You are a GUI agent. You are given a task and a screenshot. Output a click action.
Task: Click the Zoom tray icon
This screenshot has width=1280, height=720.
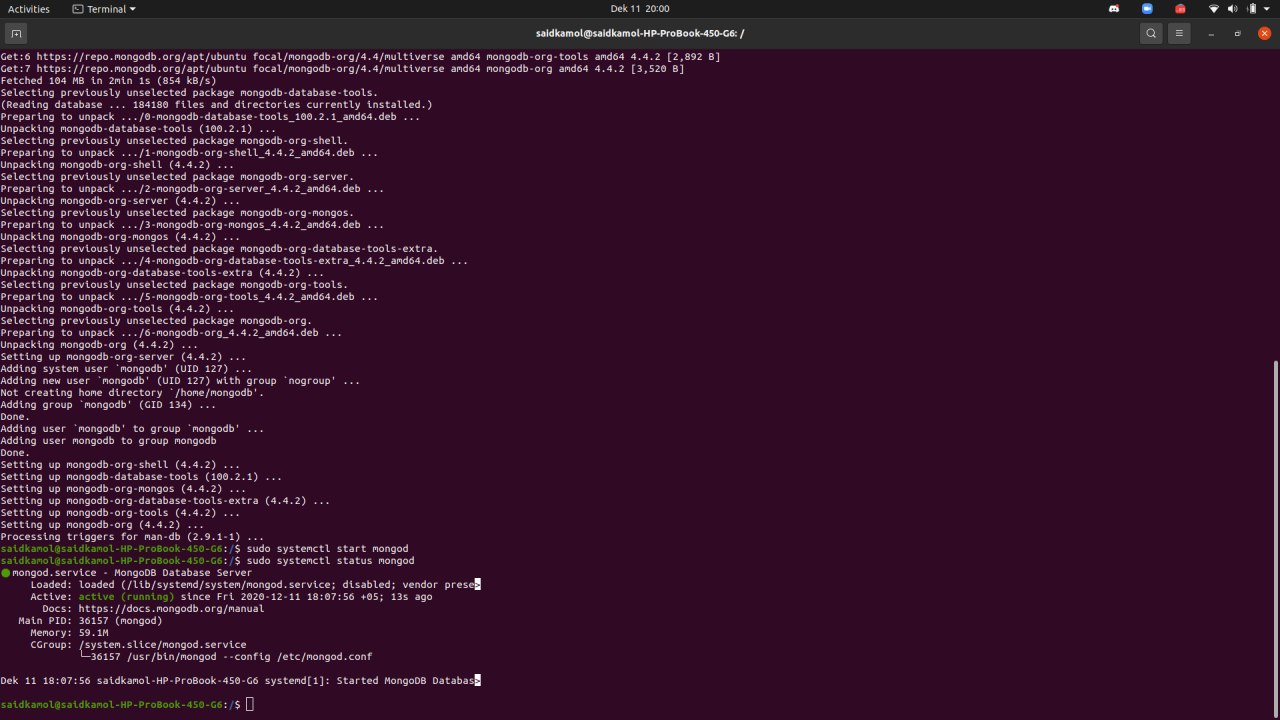(x=1147, y=9)
